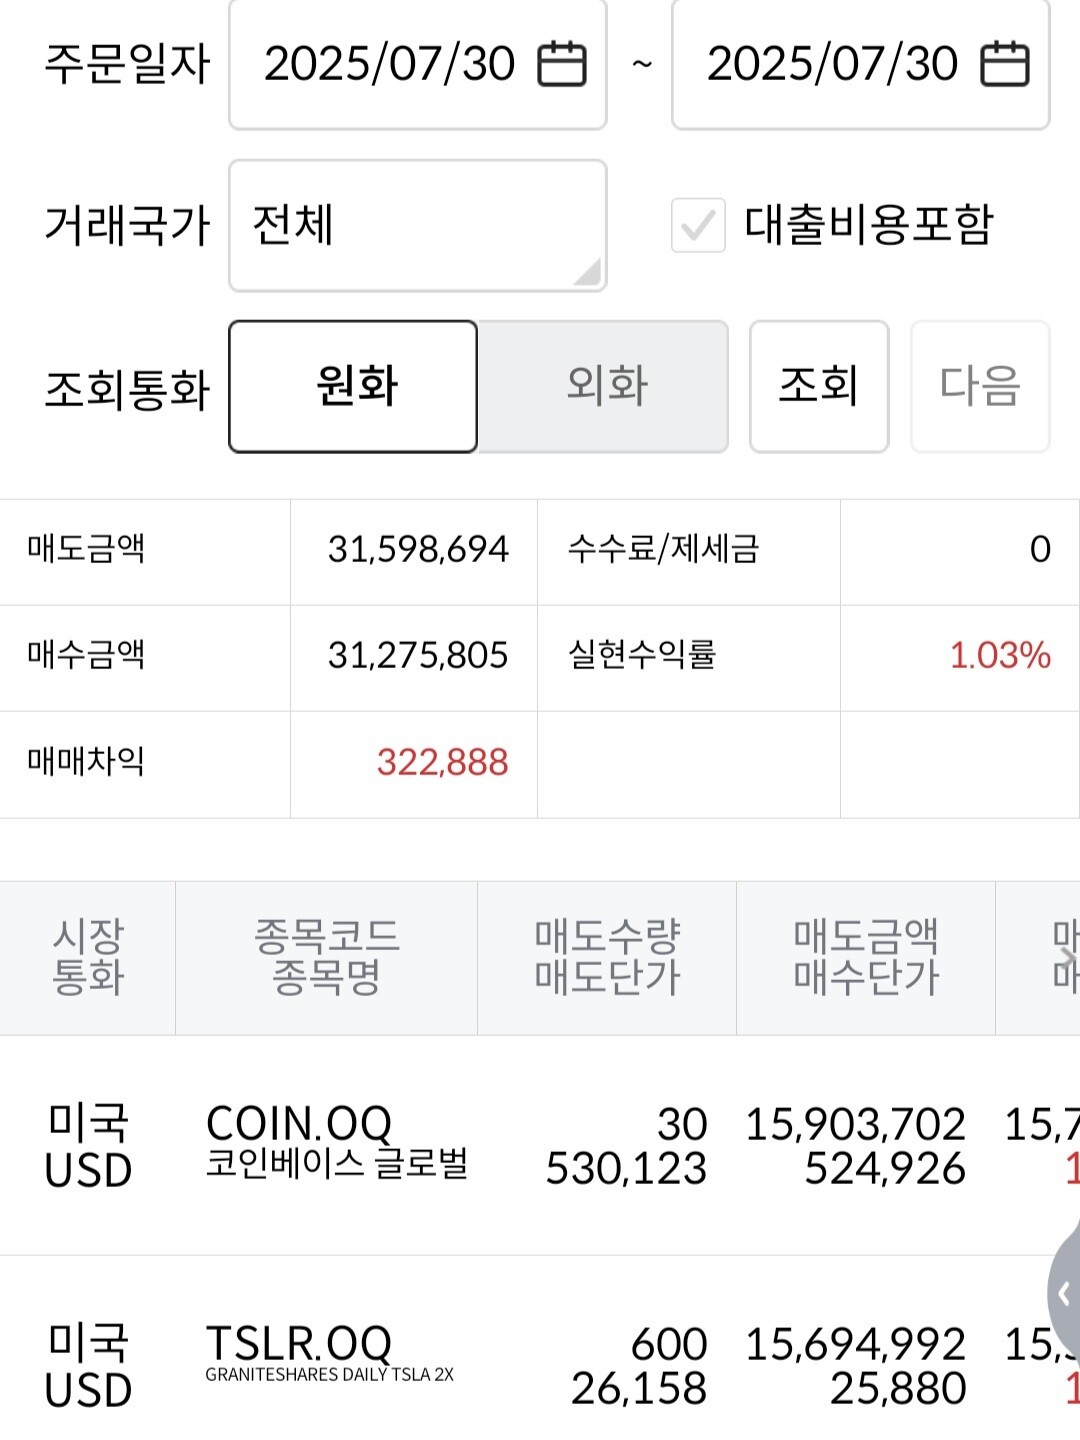Click the 매도수량 매도단가 column header
The height and width of the screenshot is (1440, 1080).
[x=607, y=958]
